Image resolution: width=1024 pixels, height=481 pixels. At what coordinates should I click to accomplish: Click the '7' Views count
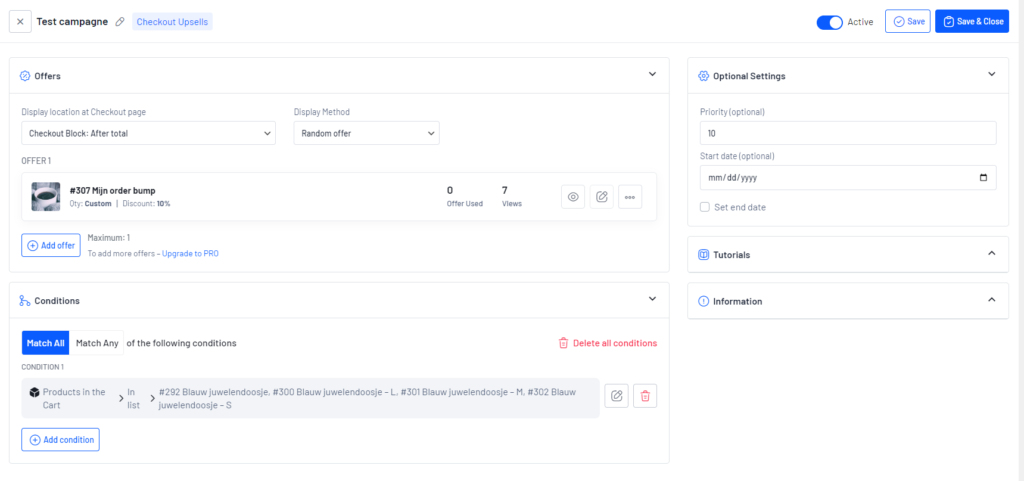click(x=505, y=191)
